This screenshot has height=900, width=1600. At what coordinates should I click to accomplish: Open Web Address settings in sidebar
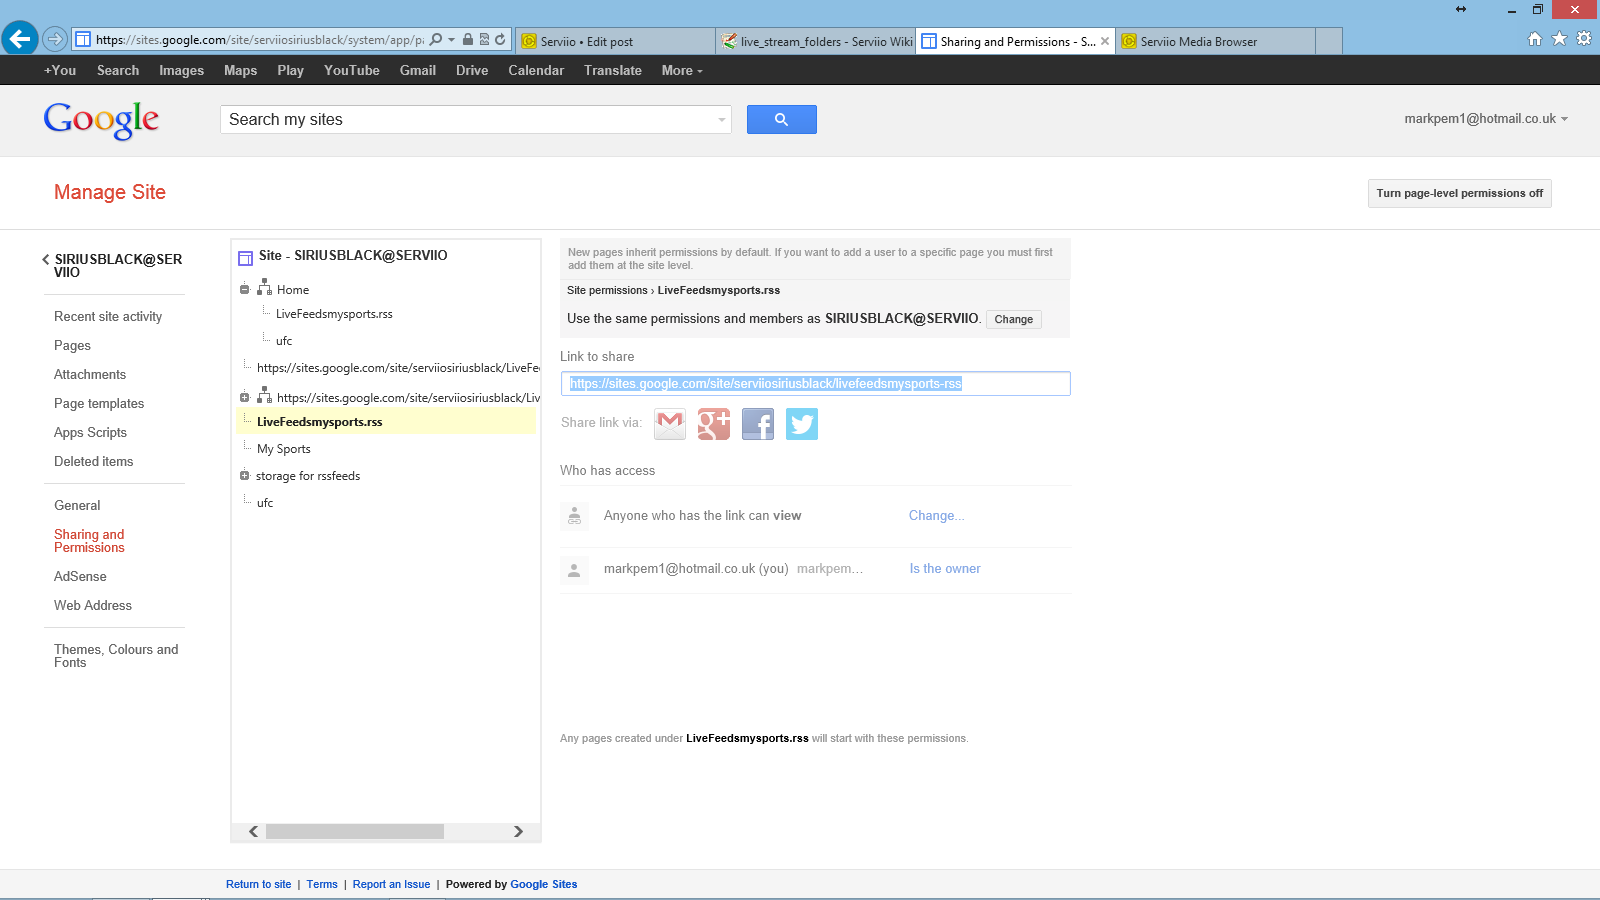click(x=93, y=605)
